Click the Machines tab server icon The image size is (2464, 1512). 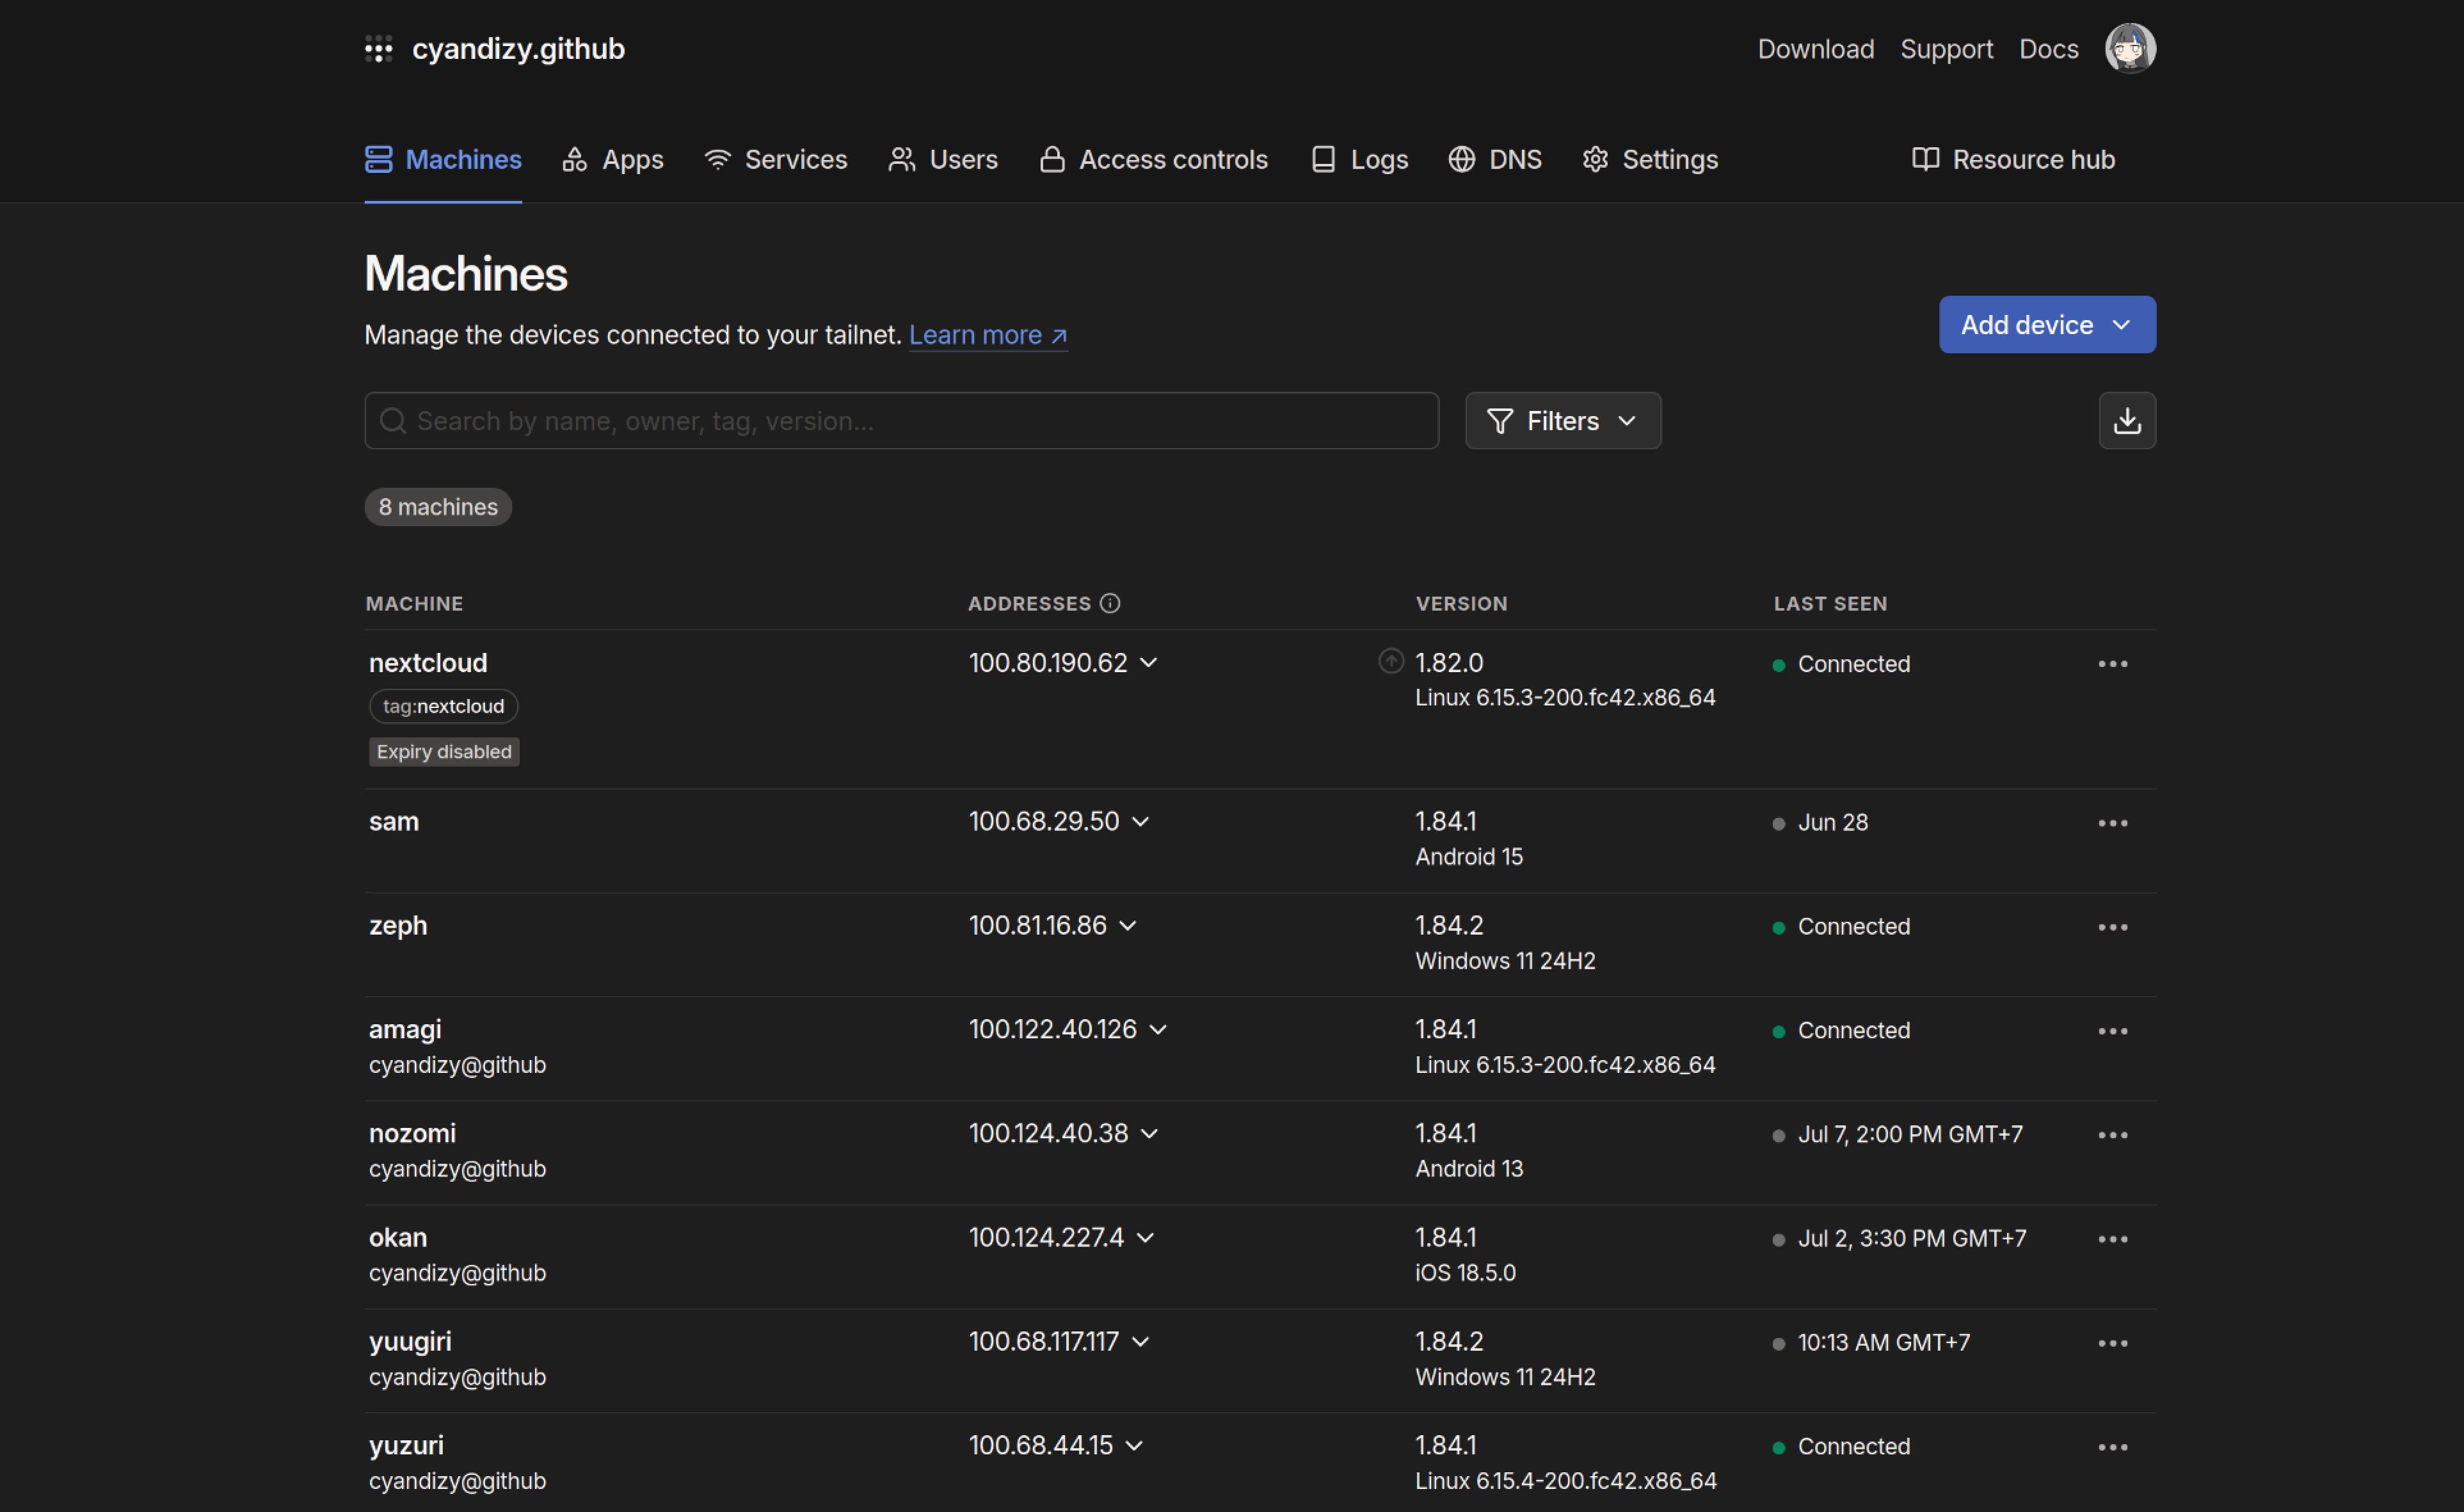[x=378, y=159]
